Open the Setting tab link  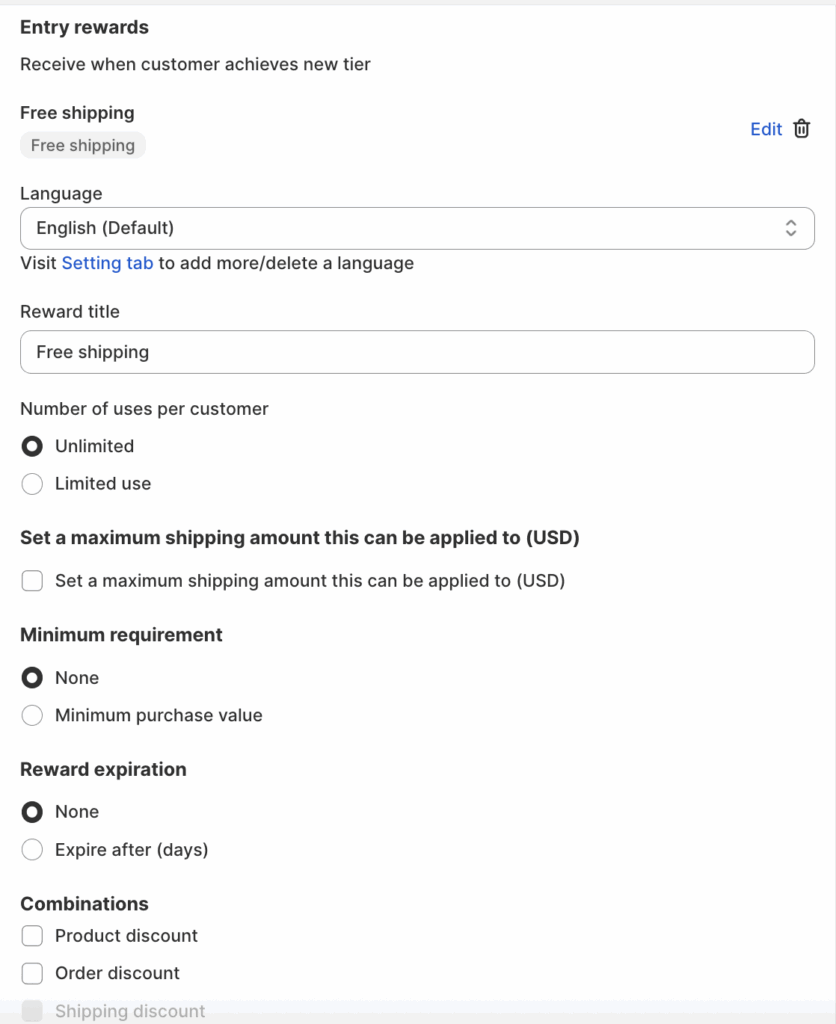coord(107,263)
